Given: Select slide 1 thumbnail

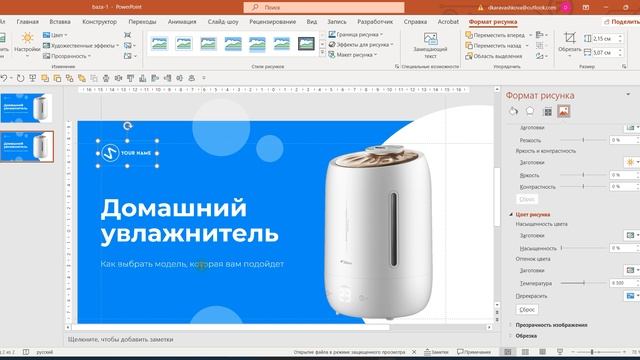Looking at the screenshot, I should [27, 108].
